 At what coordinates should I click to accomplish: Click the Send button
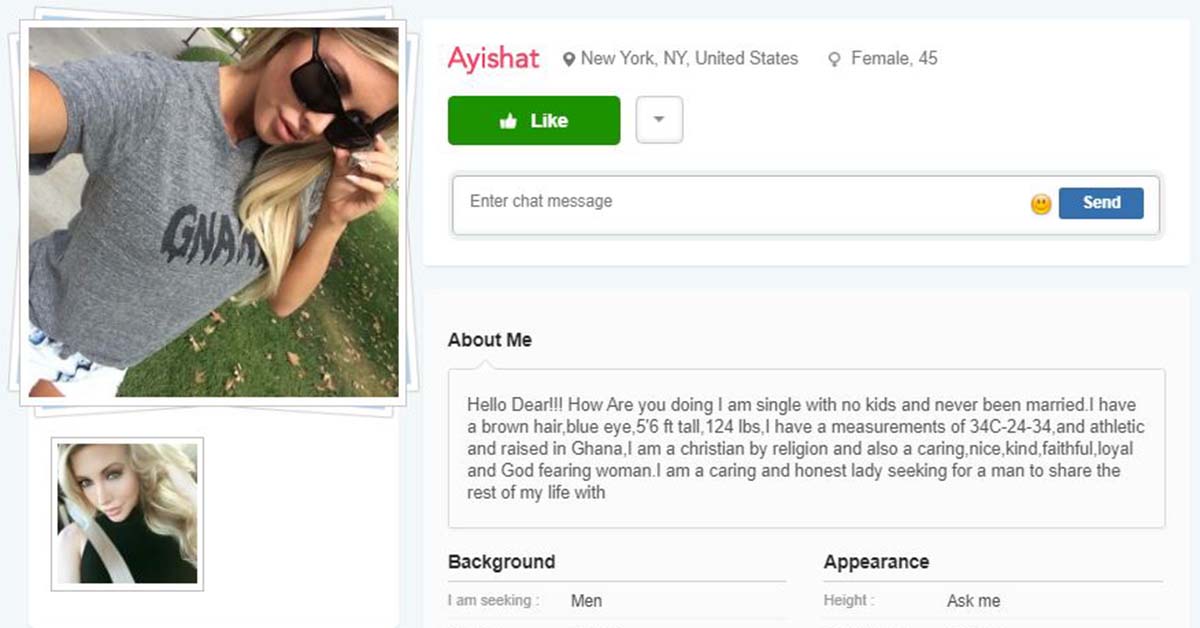[x=1101, y=202]
